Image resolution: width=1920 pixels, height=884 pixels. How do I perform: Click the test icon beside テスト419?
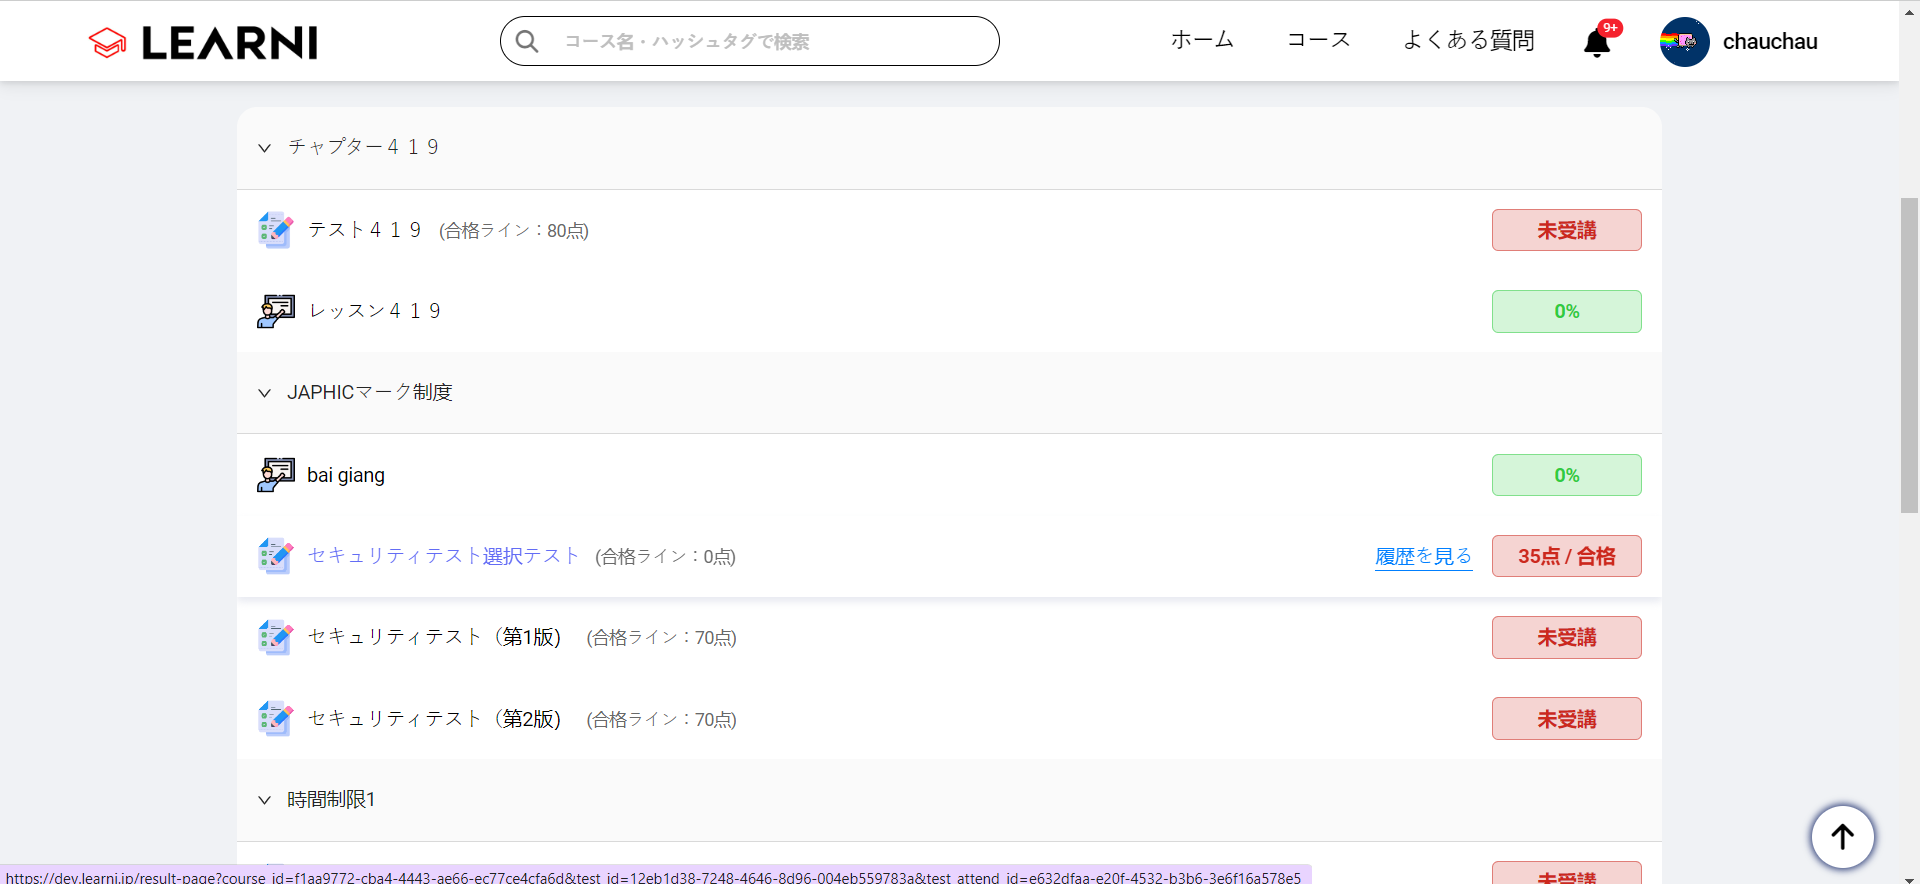276,230
